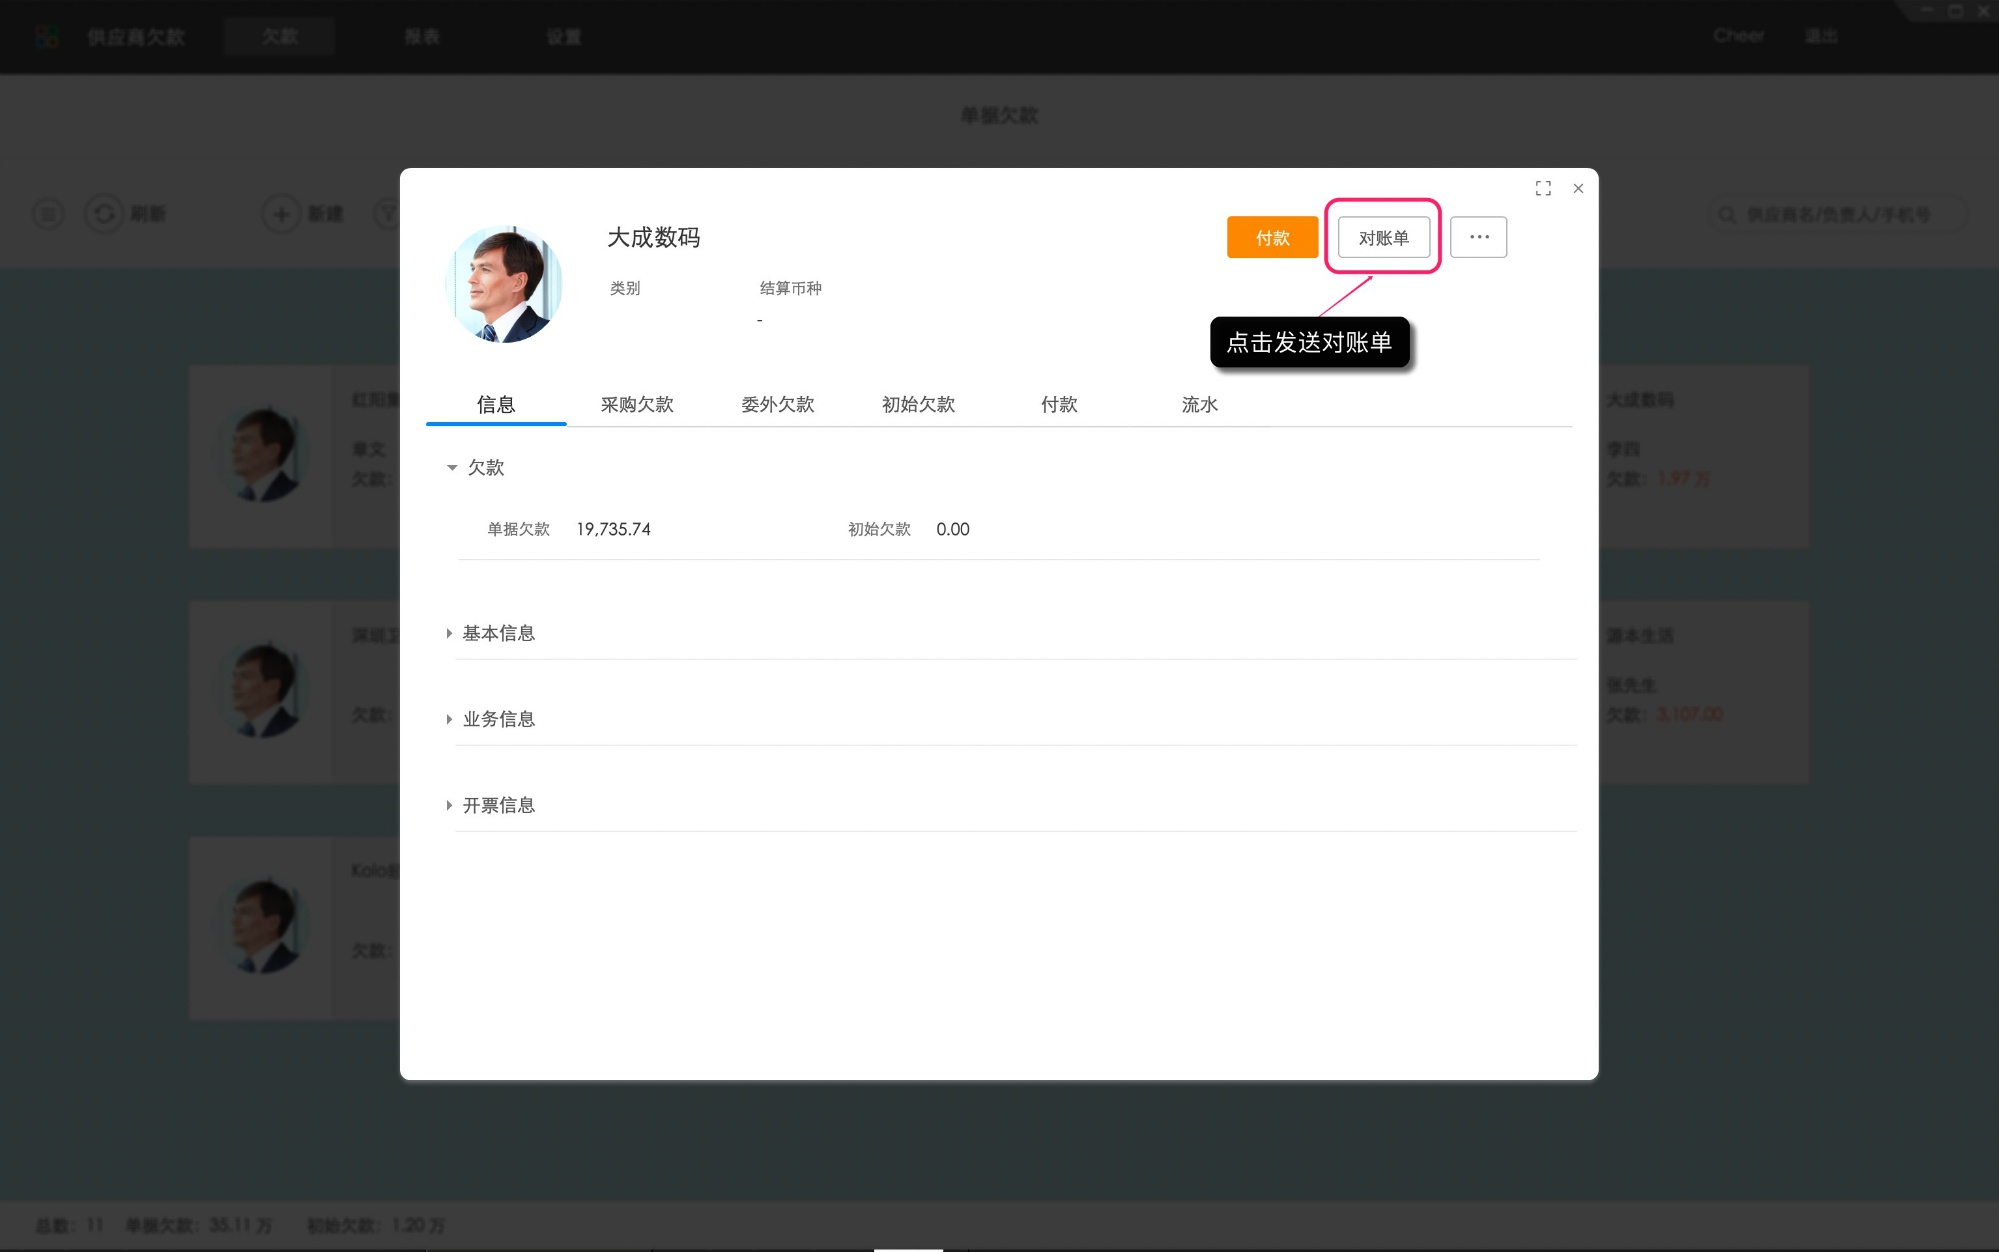The width and height of the screenshot is (1999, 1252).
Task: Open the filter funnel icon
Action: click(390, 213)
